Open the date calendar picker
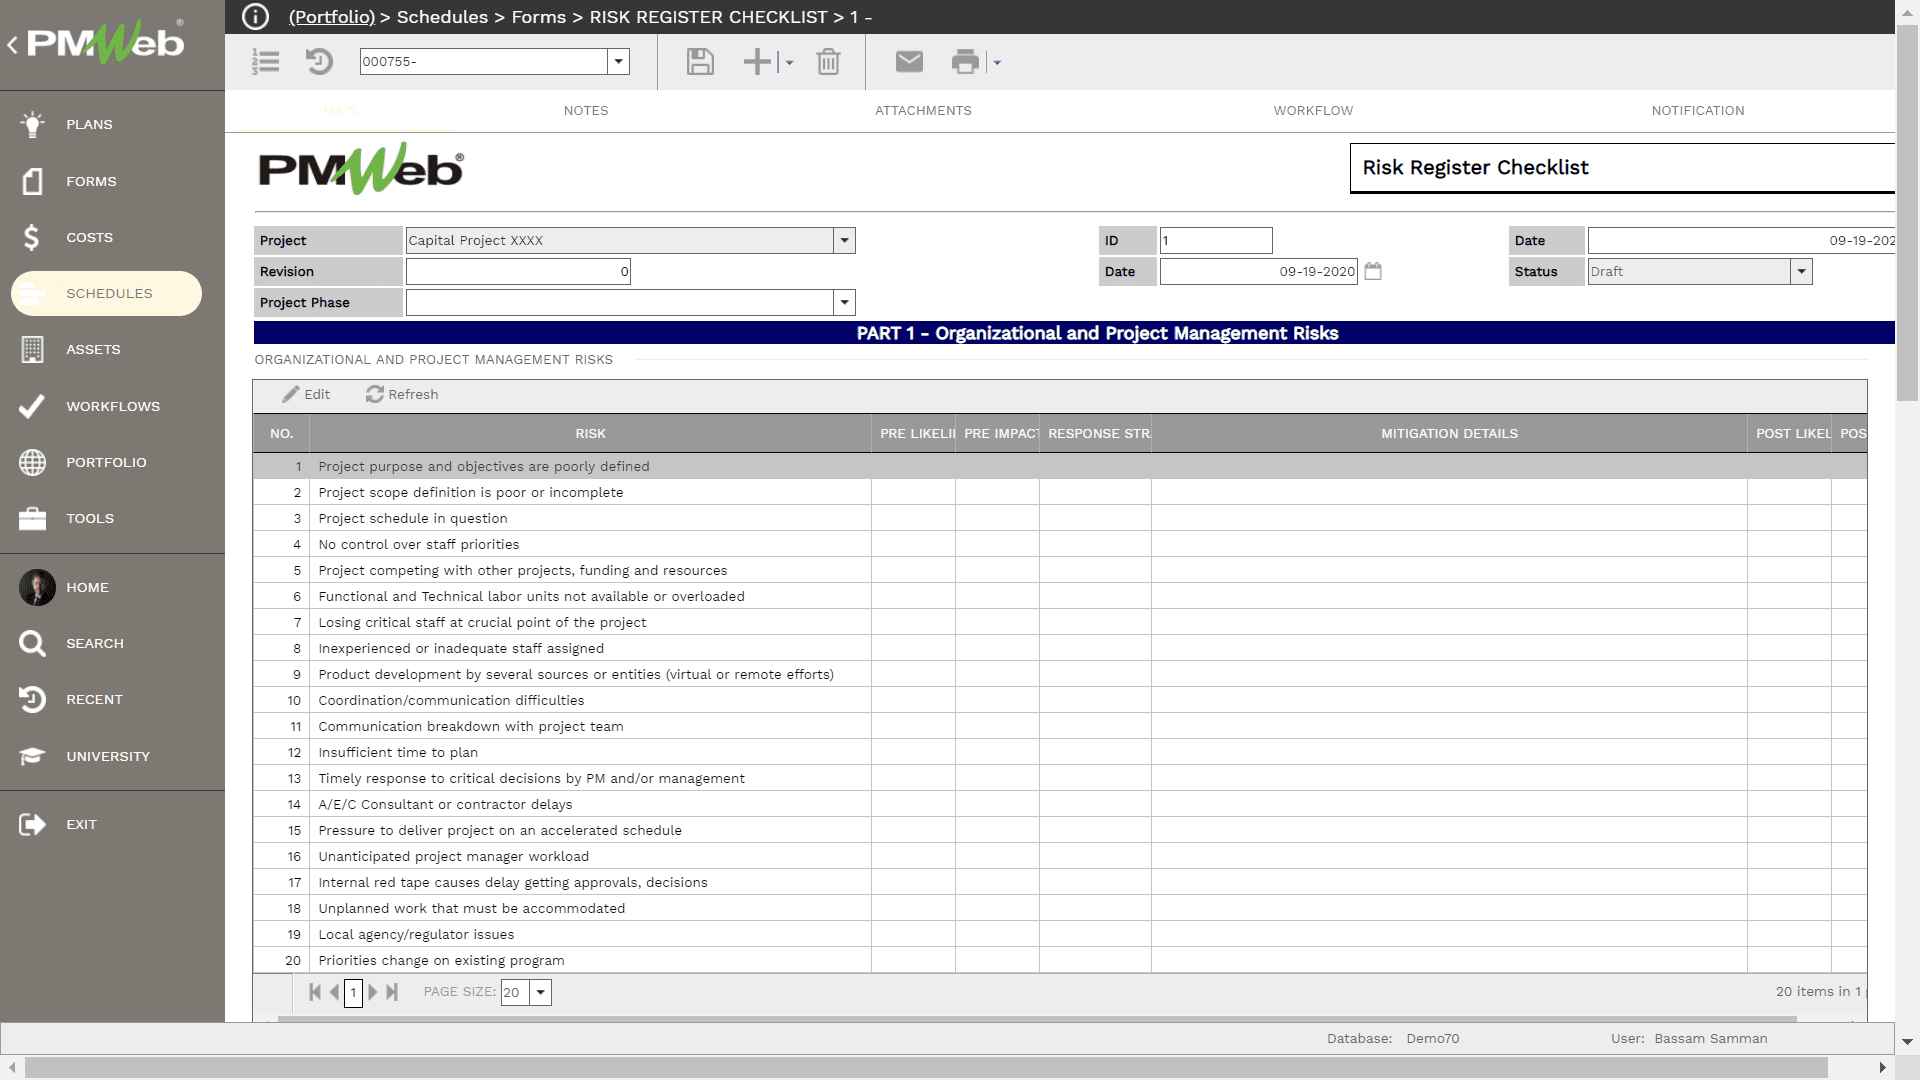 click(1372, 271)
